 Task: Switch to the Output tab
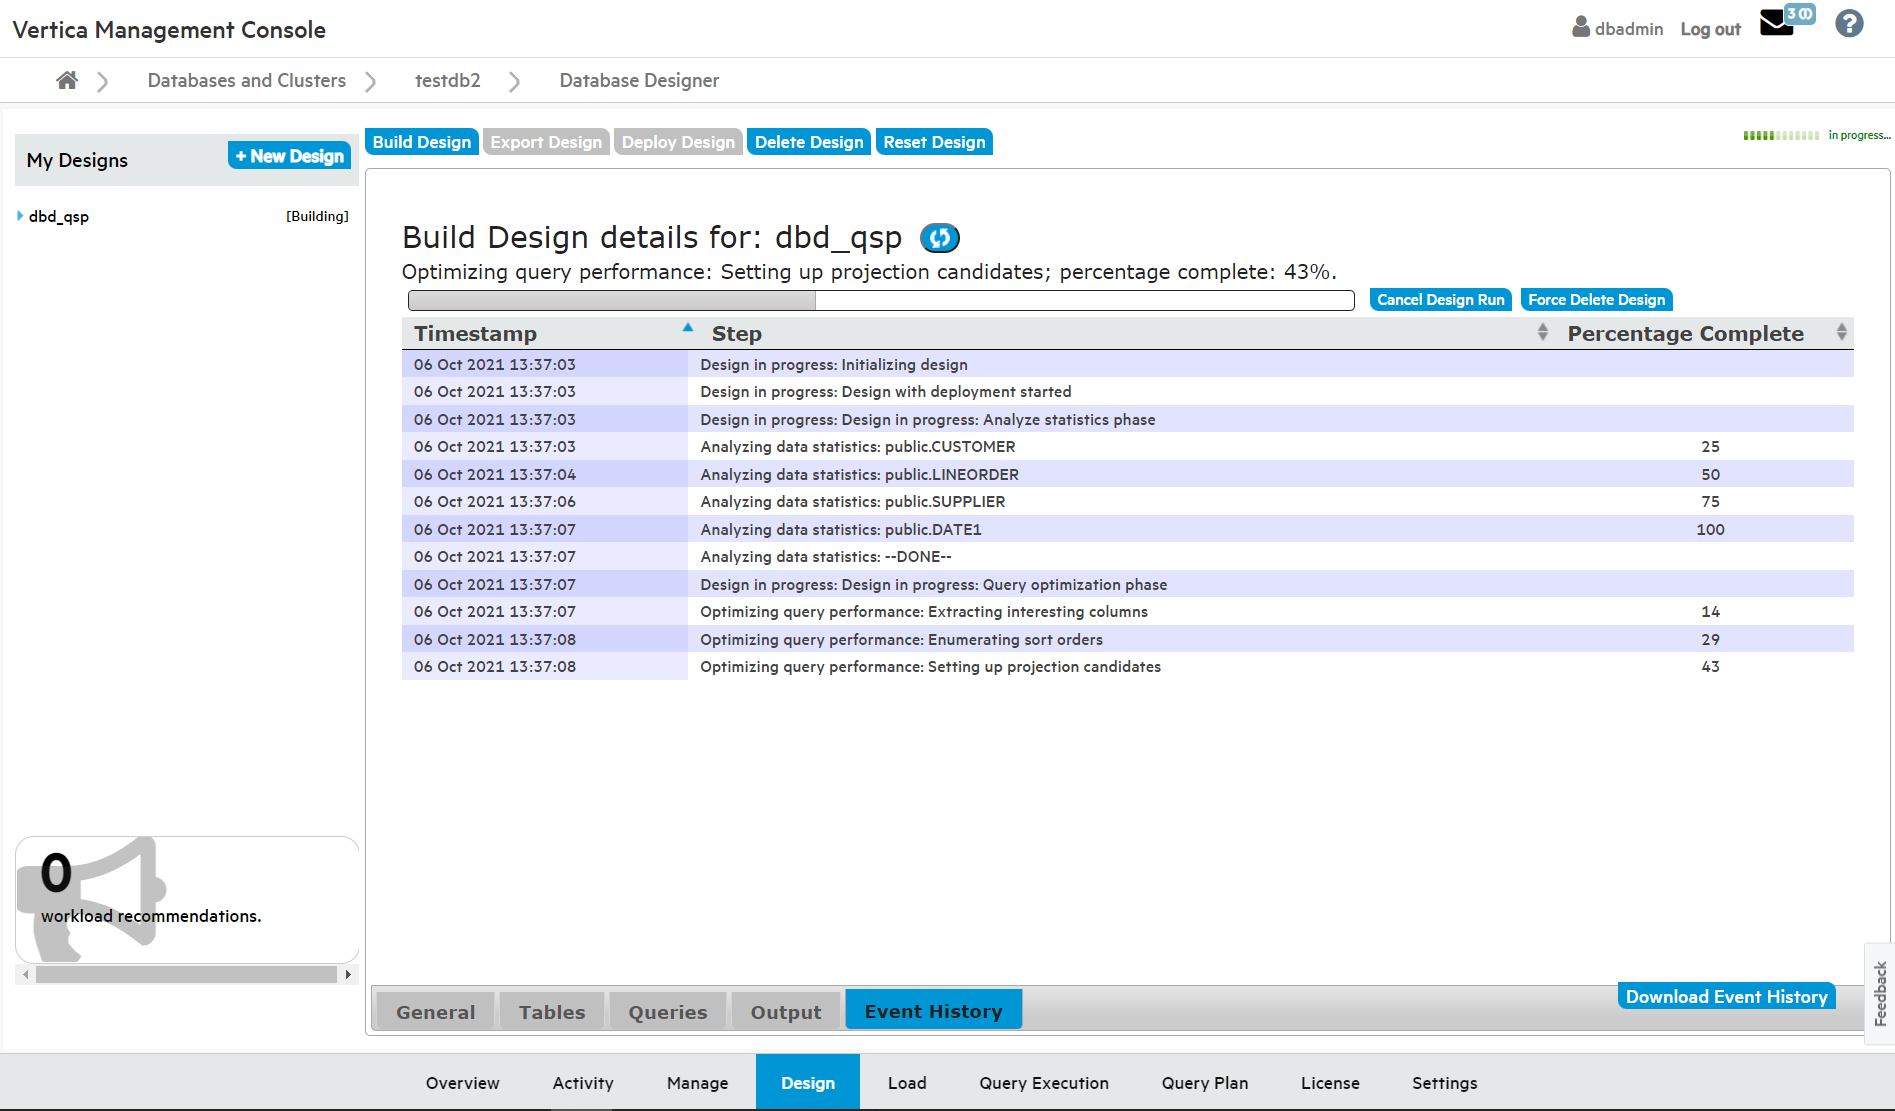[786, 1012]
